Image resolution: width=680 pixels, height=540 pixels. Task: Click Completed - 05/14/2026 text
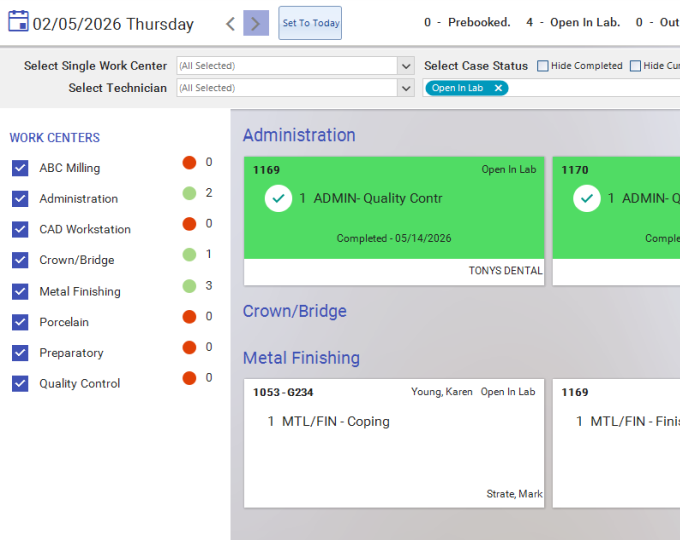click(x=394, y=239)
